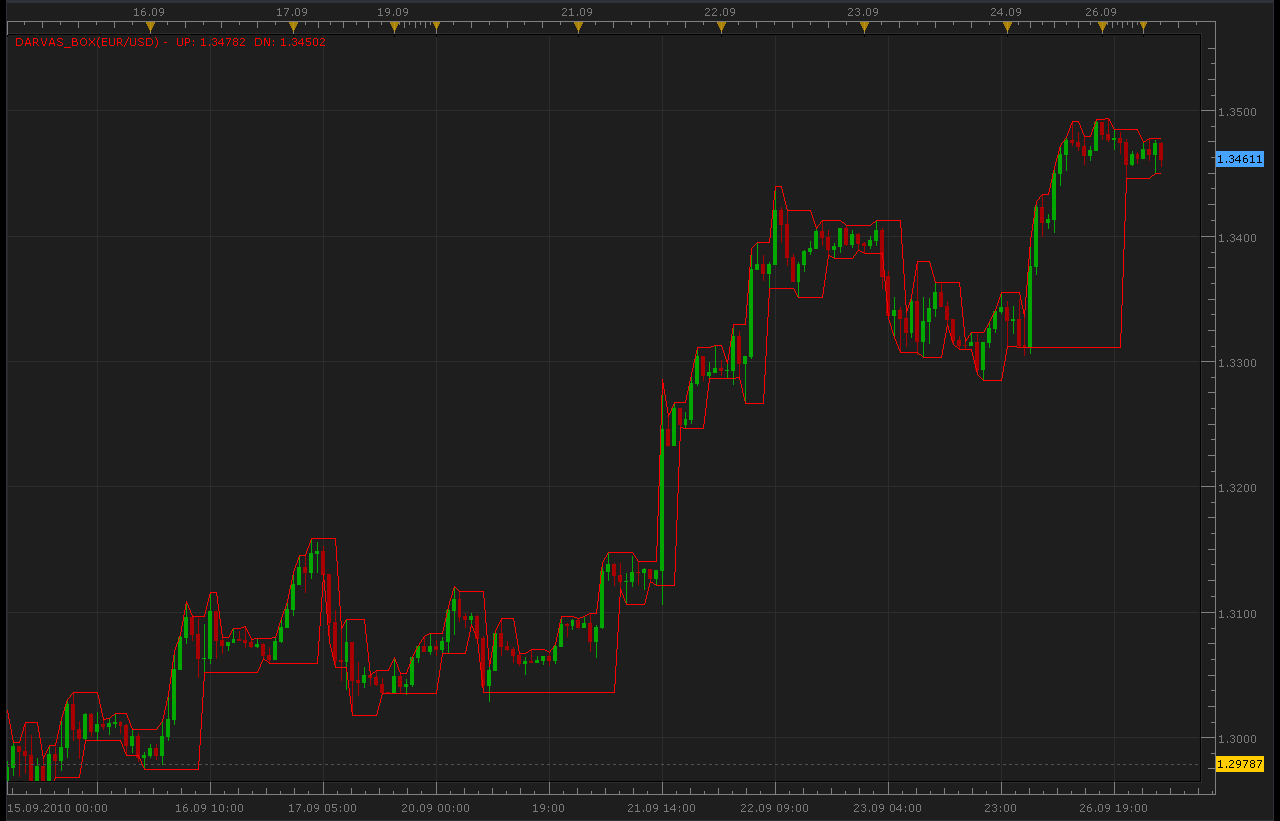Click the 21.09 14:00 time axis label
Image resolution: width=1280 pixels, height=821 pixels.
coord(661,808)
